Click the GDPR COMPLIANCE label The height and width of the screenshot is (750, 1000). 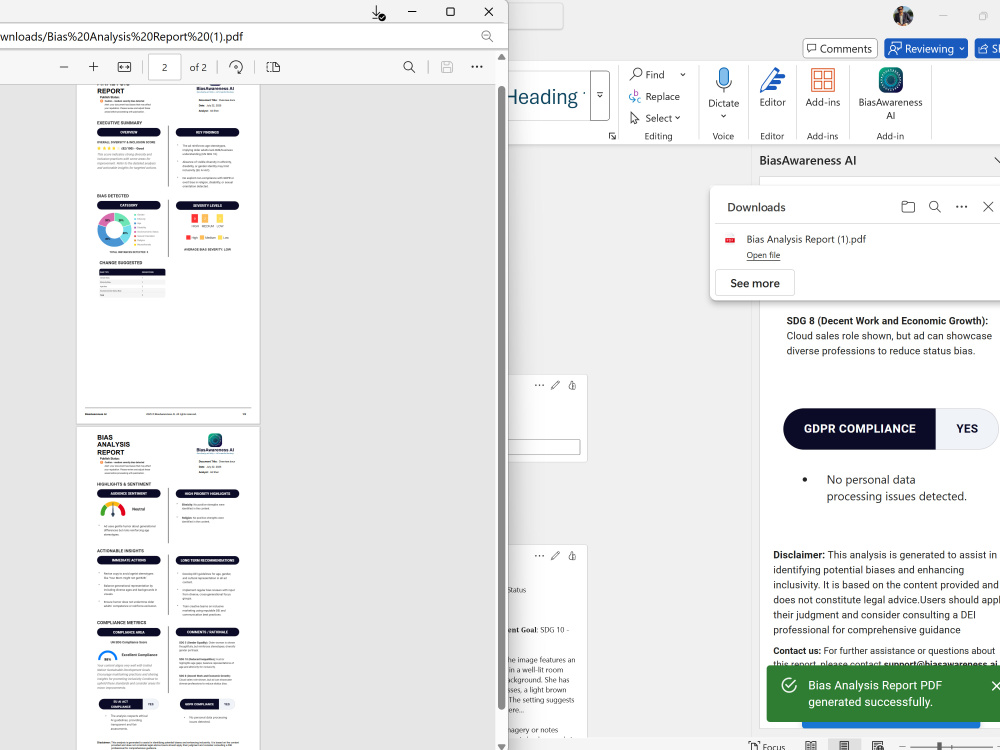coord(860,429)
